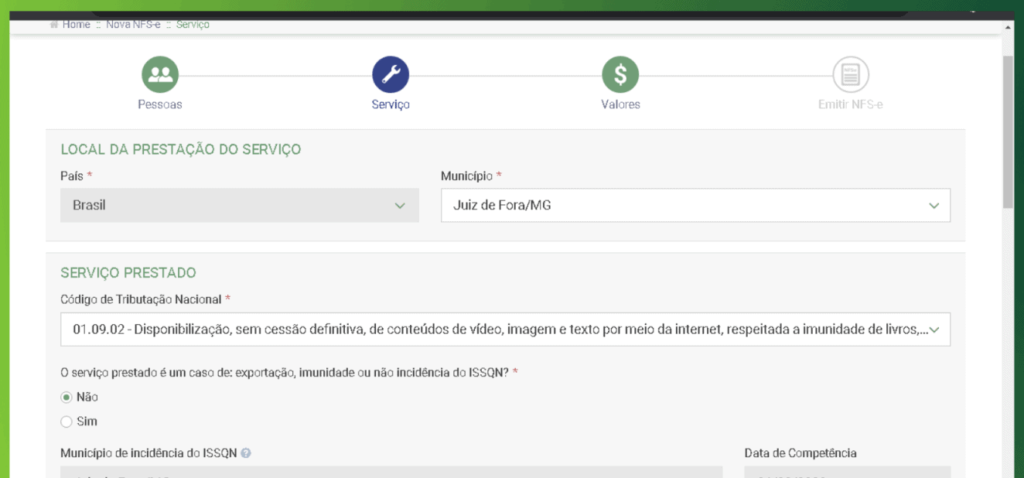Click the Serviço breadcrumb item

(193, 25)
